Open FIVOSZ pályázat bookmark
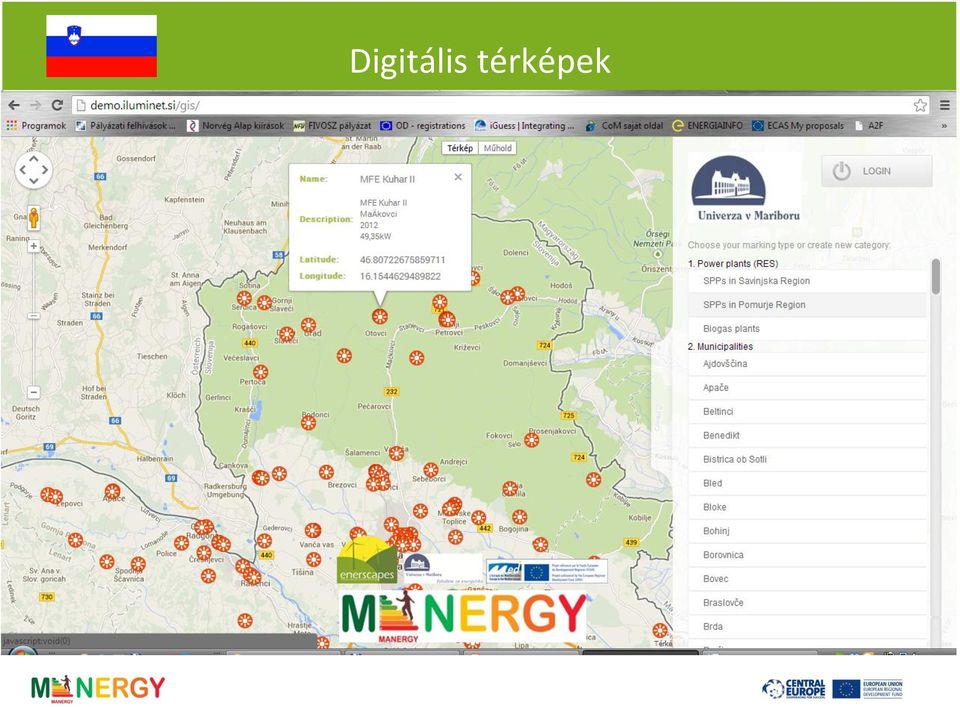960x707 pixels. [332, 125]
